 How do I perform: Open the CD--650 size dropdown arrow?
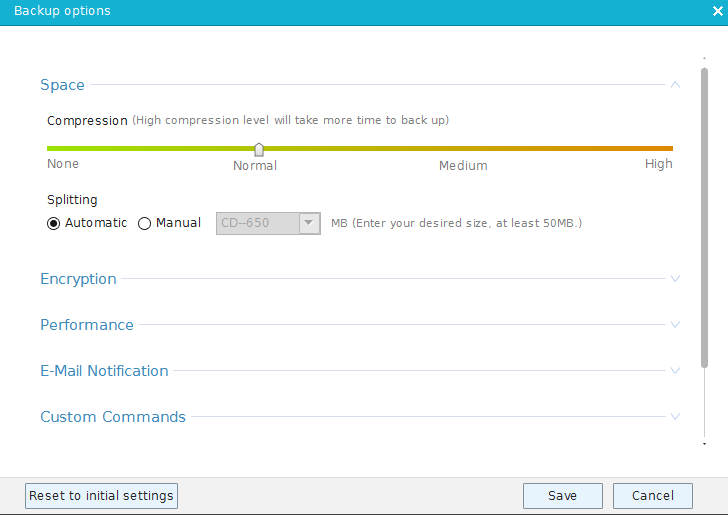309,223
